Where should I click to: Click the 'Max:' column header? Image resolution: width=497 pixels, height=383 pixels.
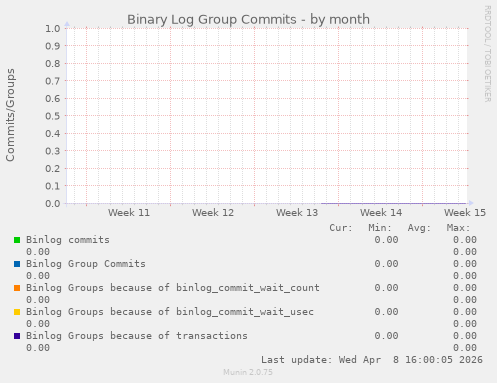click(458, 228)
